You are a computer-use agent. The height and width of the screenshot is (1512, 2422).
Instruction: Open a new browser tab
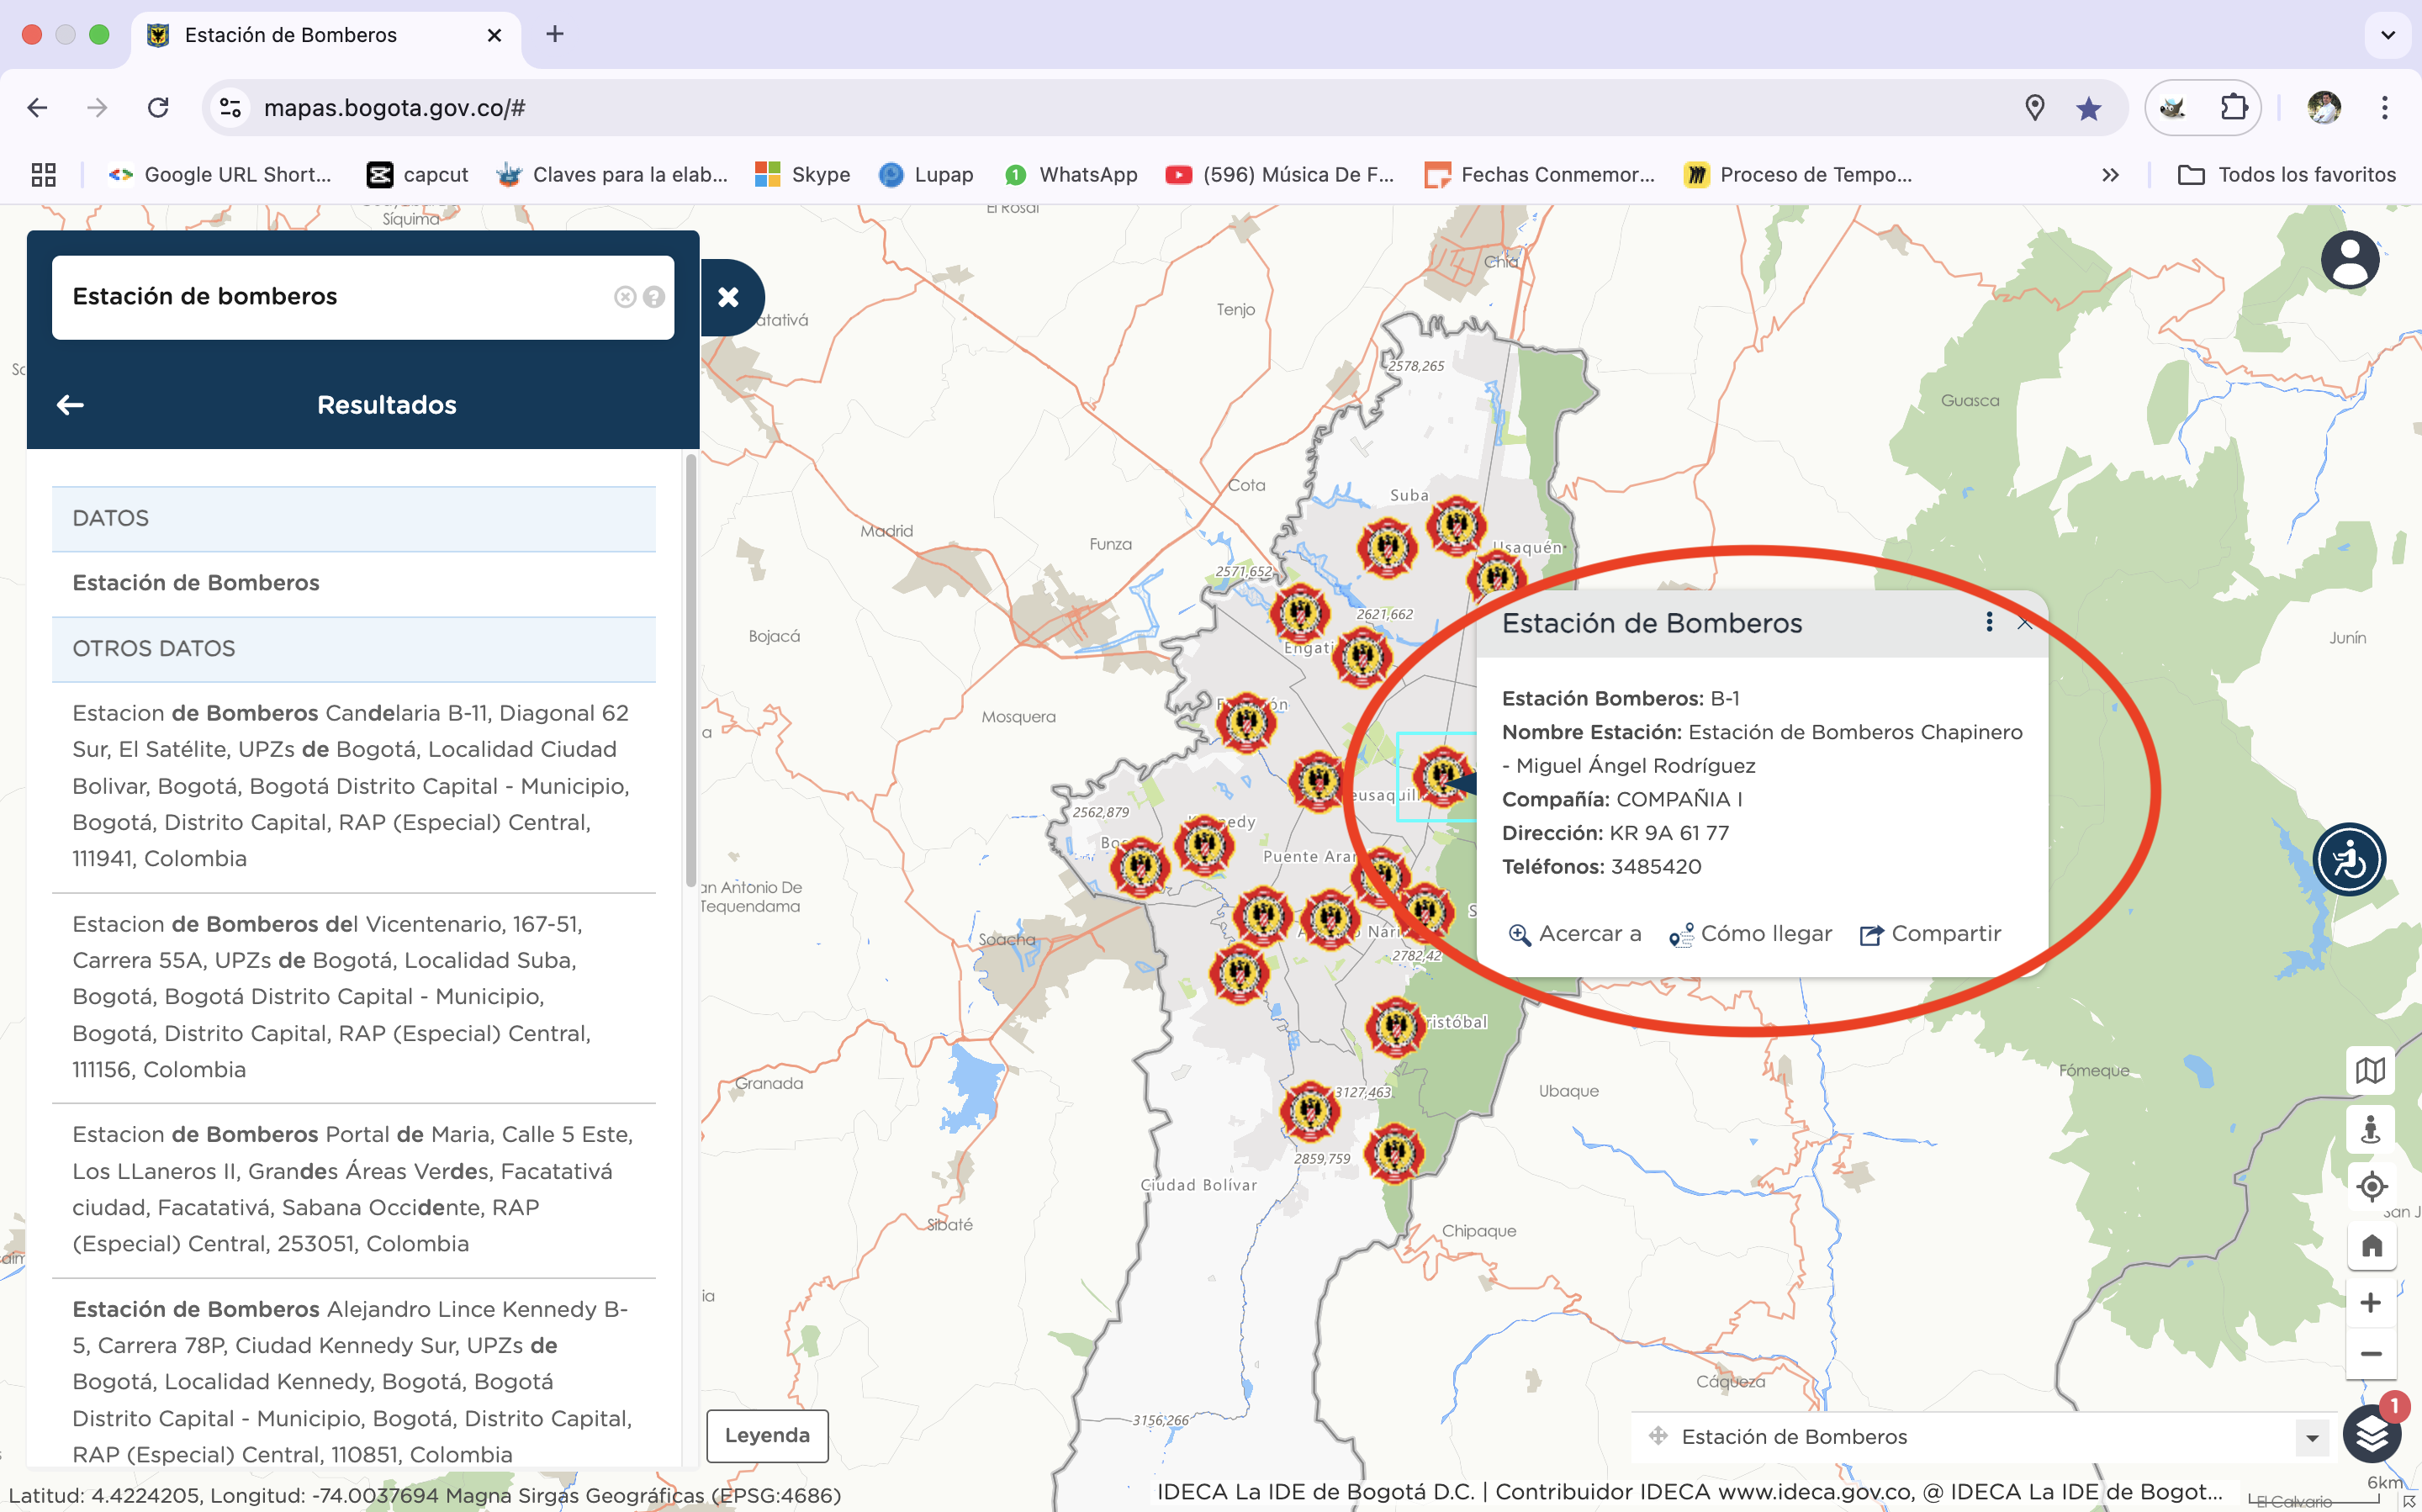click(555, 34)
